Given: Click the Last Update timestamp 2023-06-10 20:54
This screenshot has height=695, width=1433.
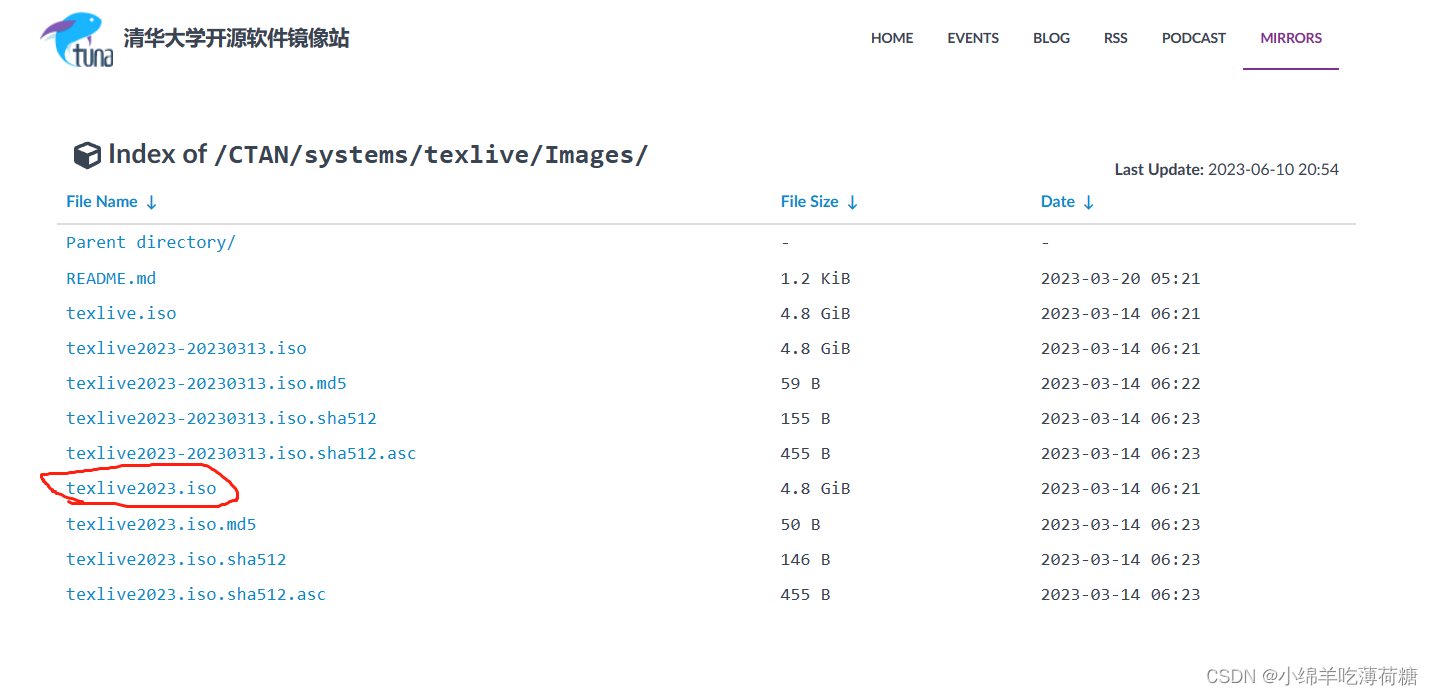Looking at the screenshot, I should 1273,170.
